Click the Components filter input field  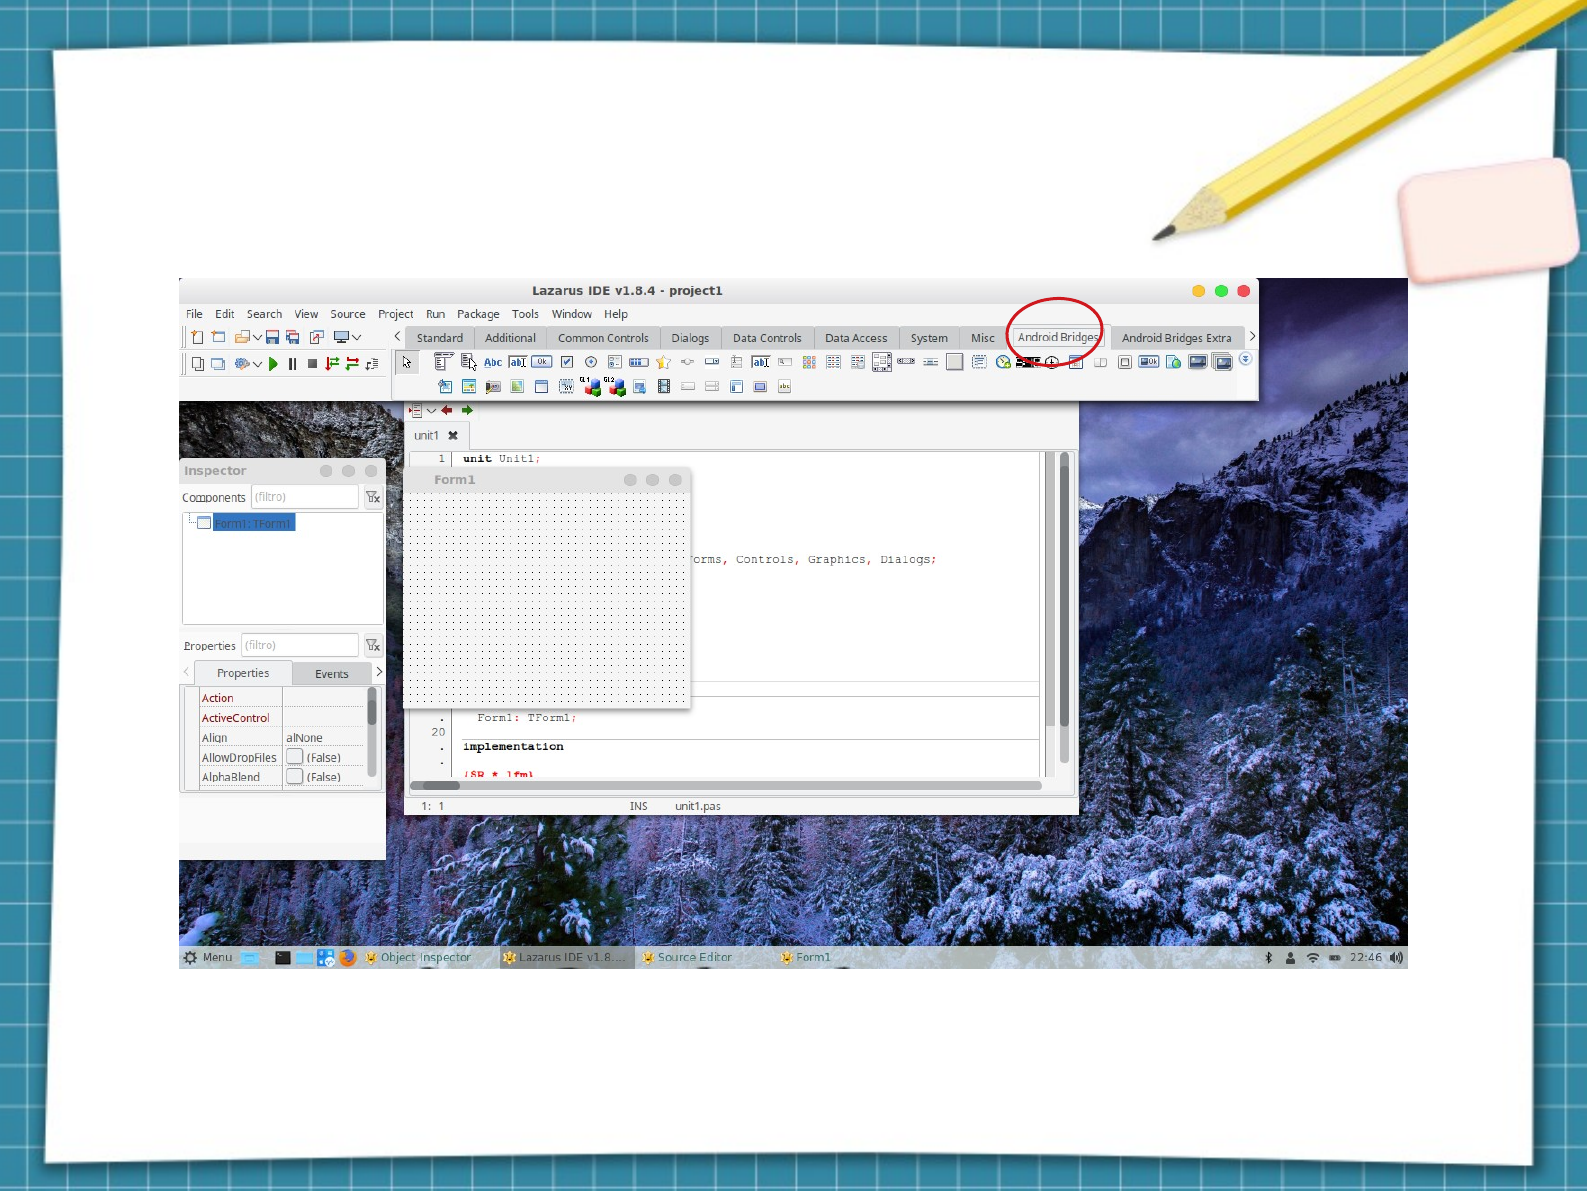click(304, 497)
